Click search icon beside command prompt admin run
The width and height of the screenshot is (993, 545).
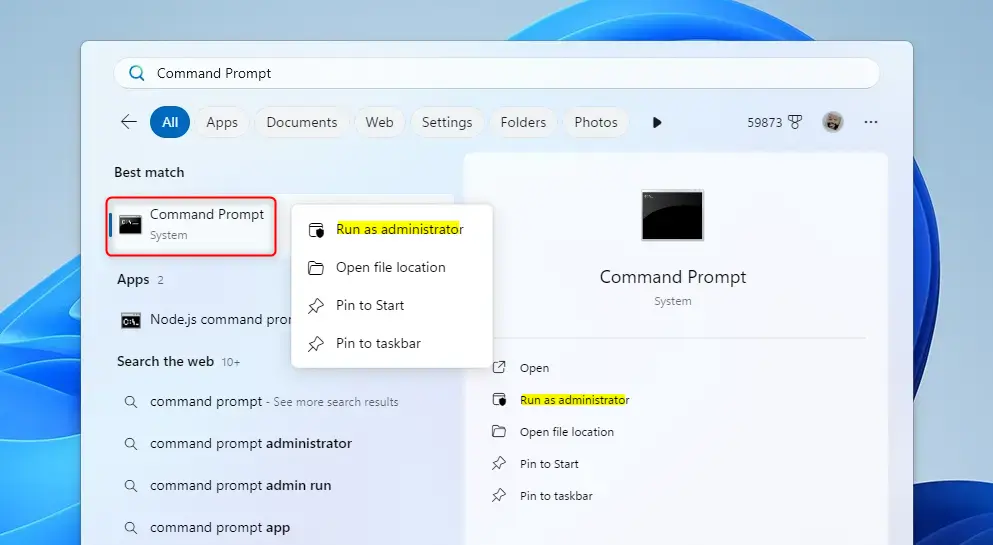click(130, 486)
